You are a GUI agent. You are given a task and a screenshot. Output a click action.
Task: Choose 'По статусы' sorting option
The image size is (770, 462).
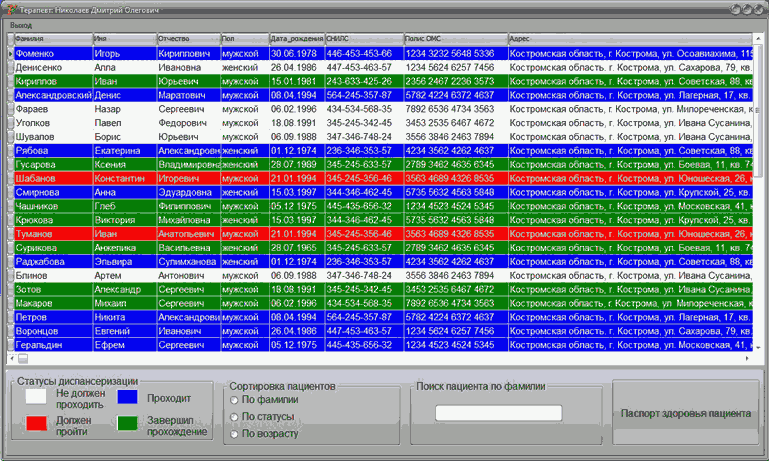[x=234, y=416]
